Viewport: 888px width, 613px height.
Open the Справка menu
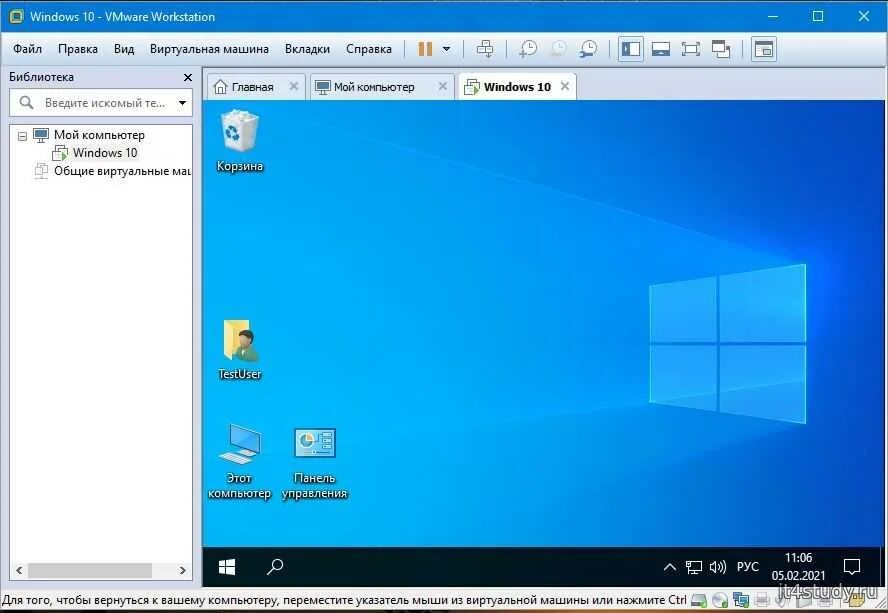point(369,49)
